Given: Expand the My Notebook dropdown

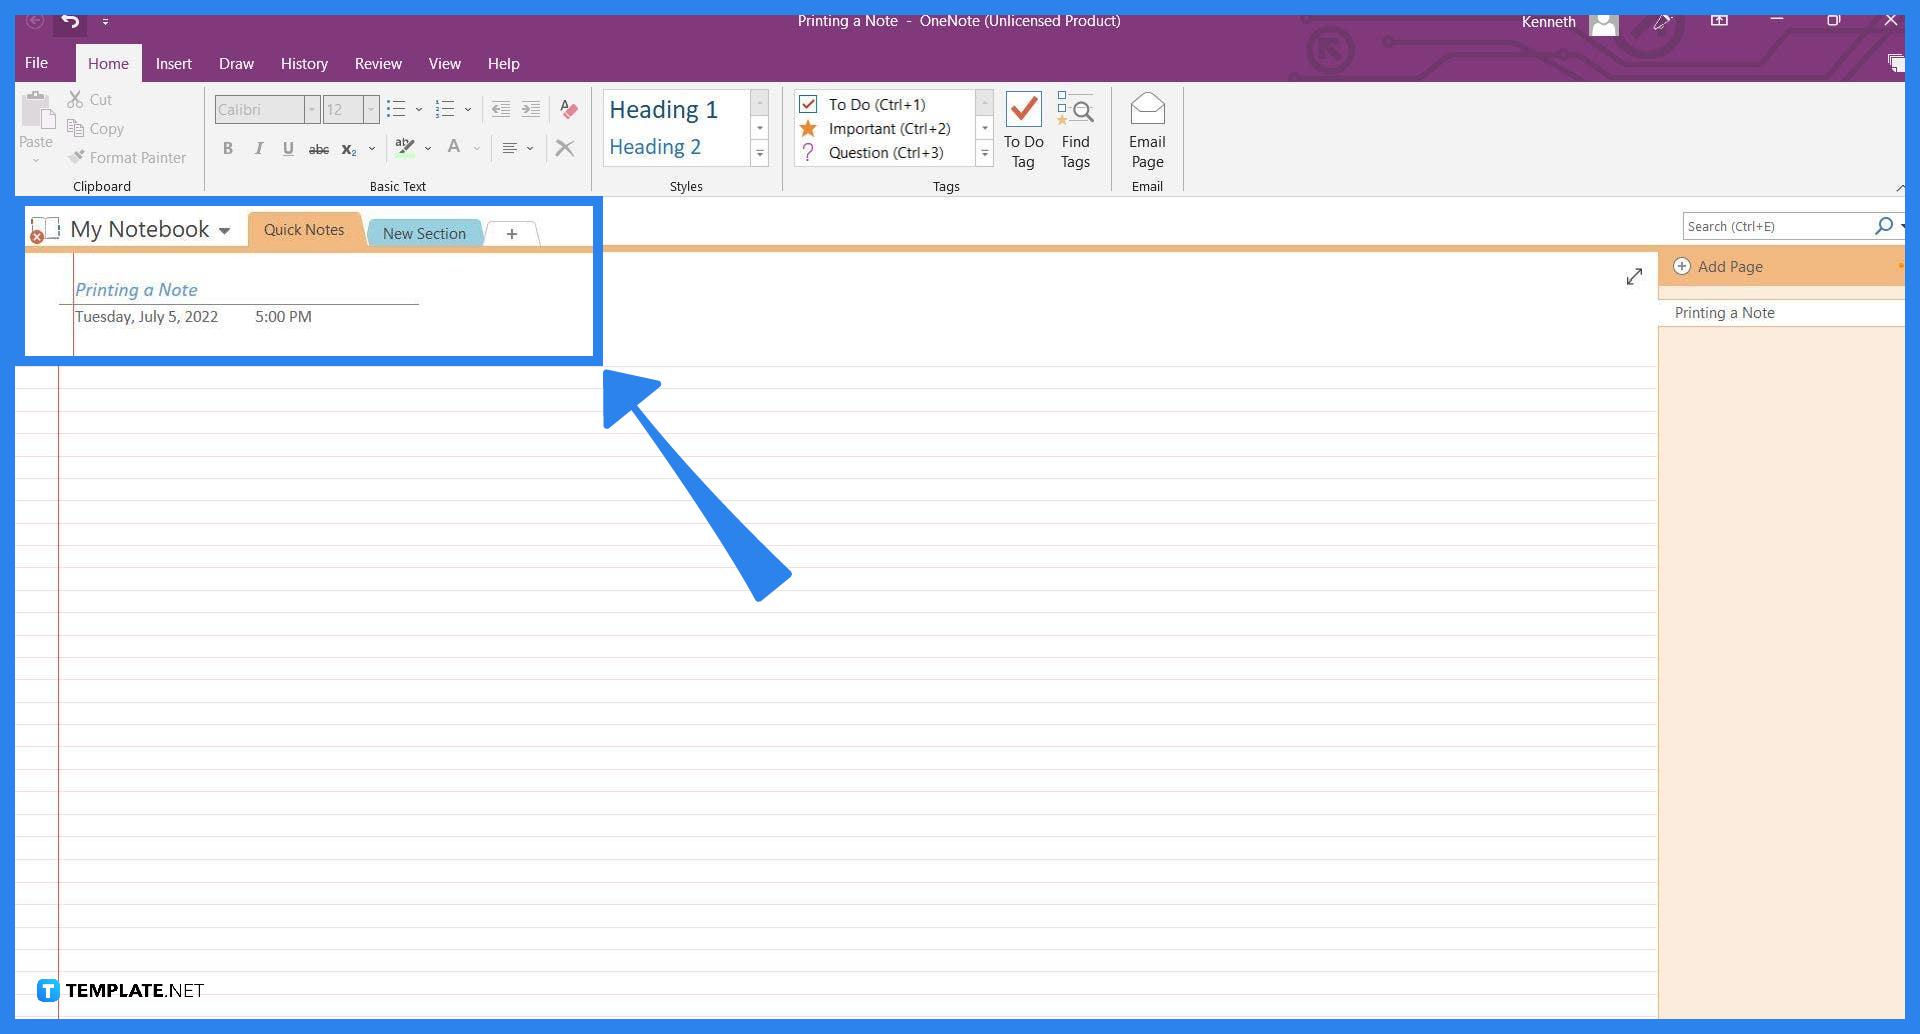Looking at the screenshot, I should point(222,230).
